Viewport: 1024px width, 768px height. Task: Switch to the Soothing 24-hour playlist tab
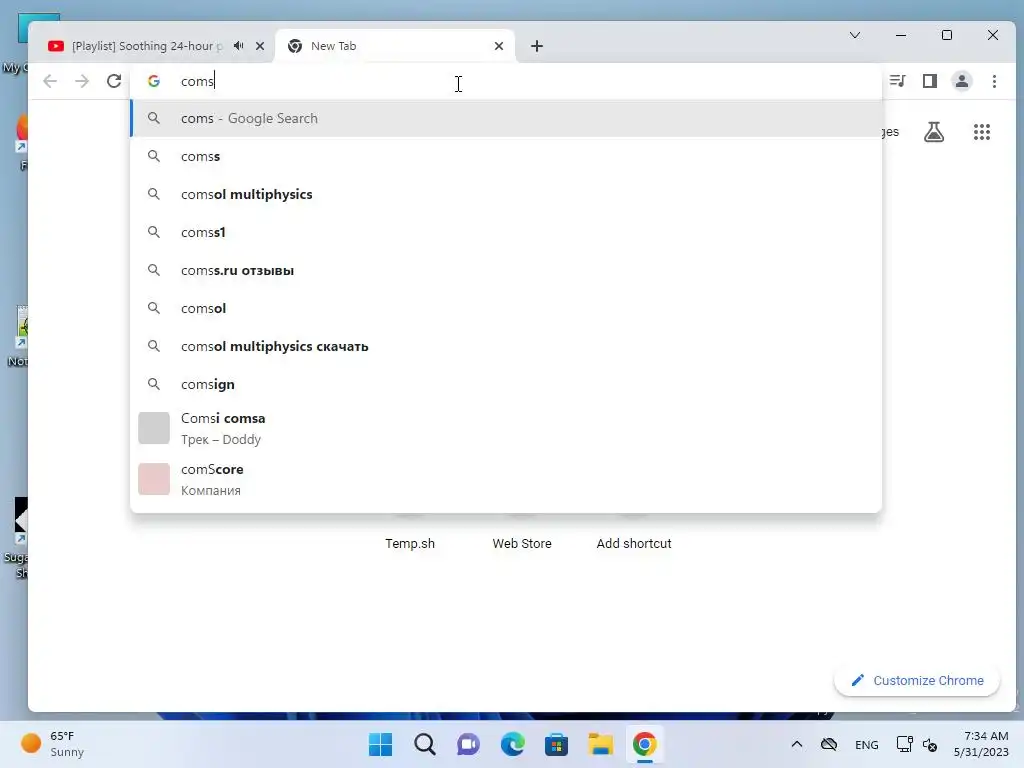(x=147, y=46)
